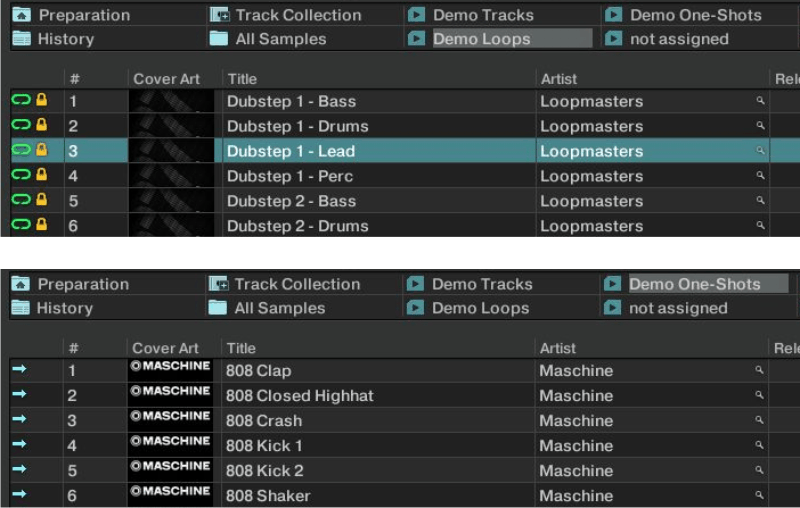The width and height of the screenshot is (800, 508).
Task: Click the Maschine cover art for 808 Kick 1
Action: [x=170, y=445]
